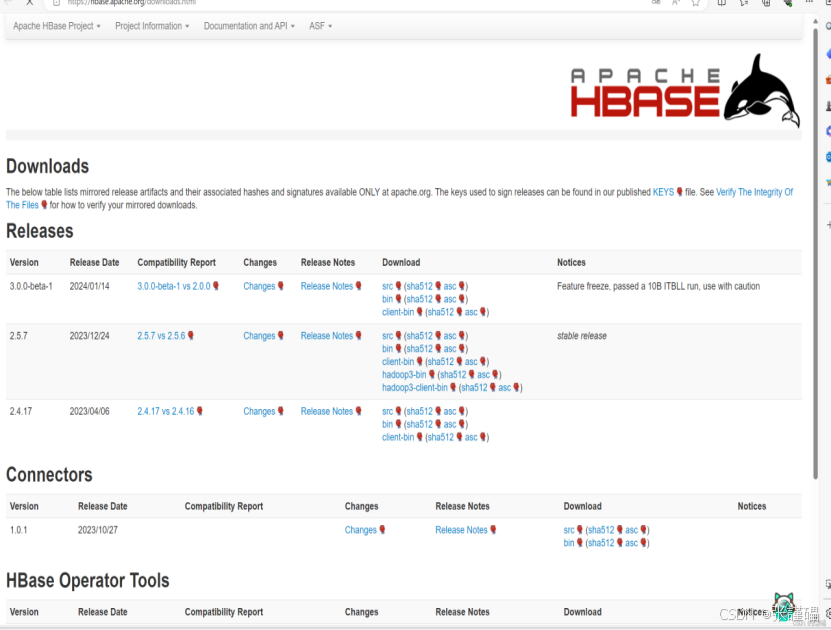Image resolution: width=831 pixels, height=630 pixels.
Task: Open favorites list icon in browser toolbar
Action: [744, 3]
